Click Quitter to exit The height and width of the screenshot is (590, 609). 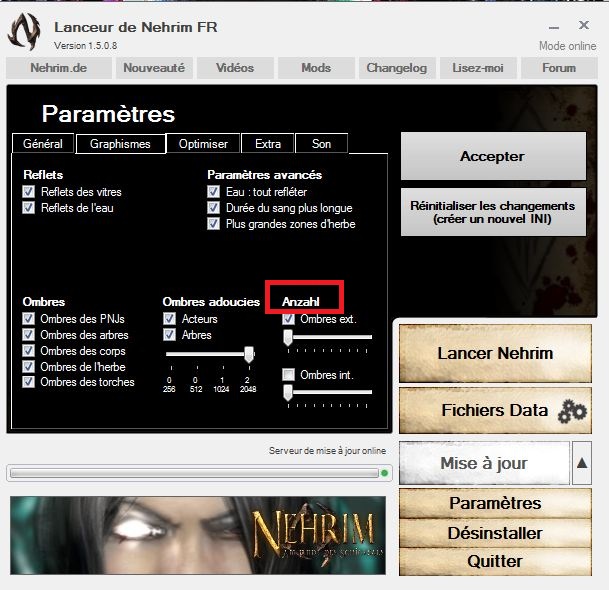495,561
